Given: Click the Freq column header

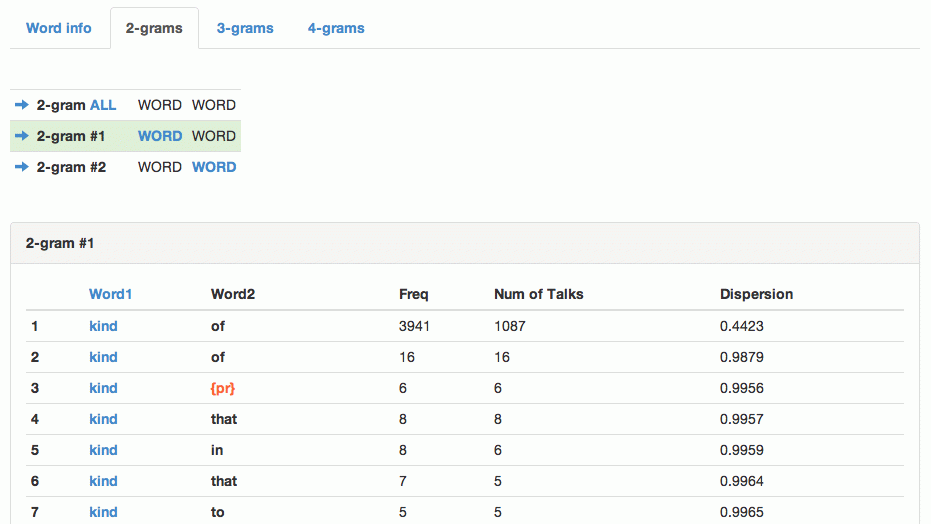Looking at the screenshot, I should 414,294.
